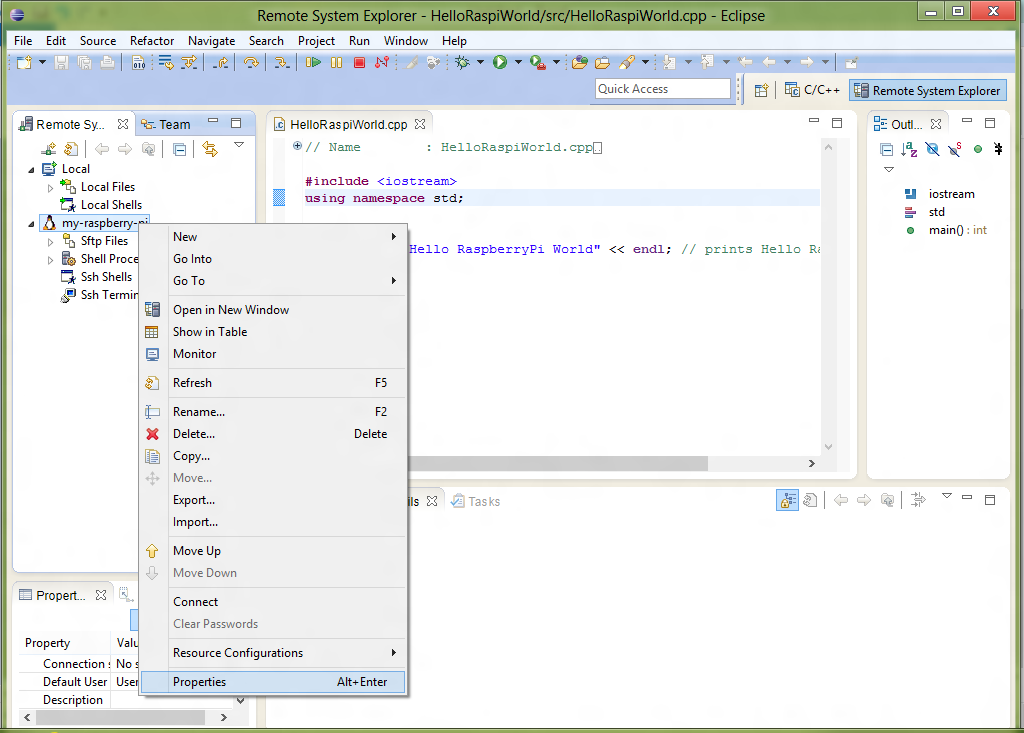This screenshot has height=733, width=1024.
Task: Open the Tasks tab
Action: coord(477,501)
